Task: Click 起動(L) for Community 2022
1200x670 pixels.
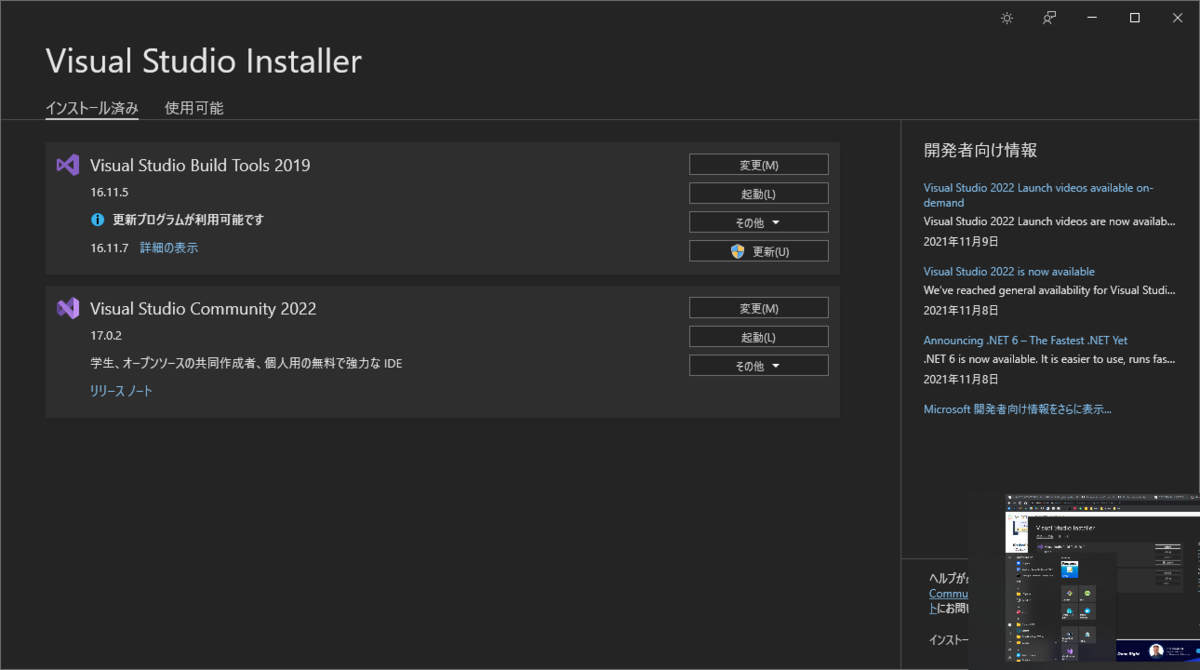Action: 759,337
